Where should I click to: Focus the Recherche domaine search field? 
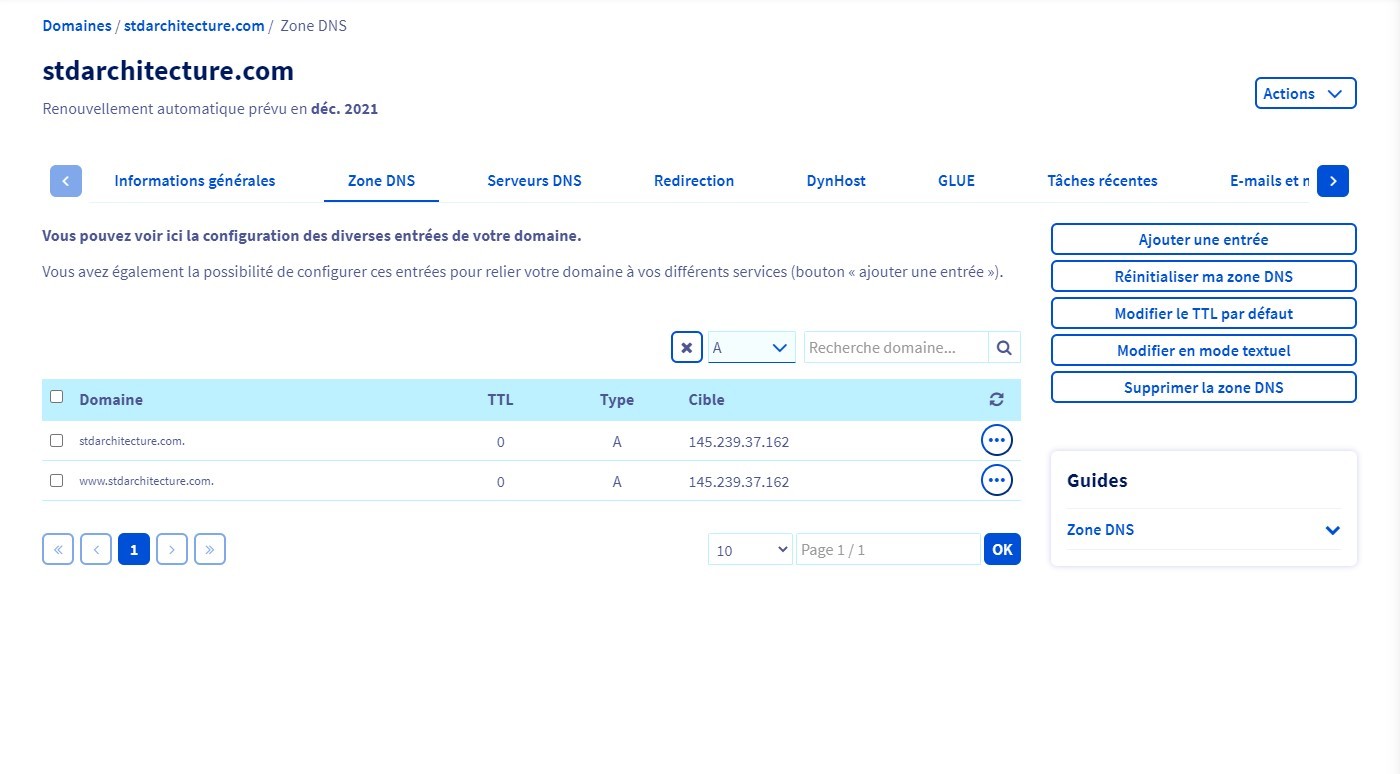(895, 348)
